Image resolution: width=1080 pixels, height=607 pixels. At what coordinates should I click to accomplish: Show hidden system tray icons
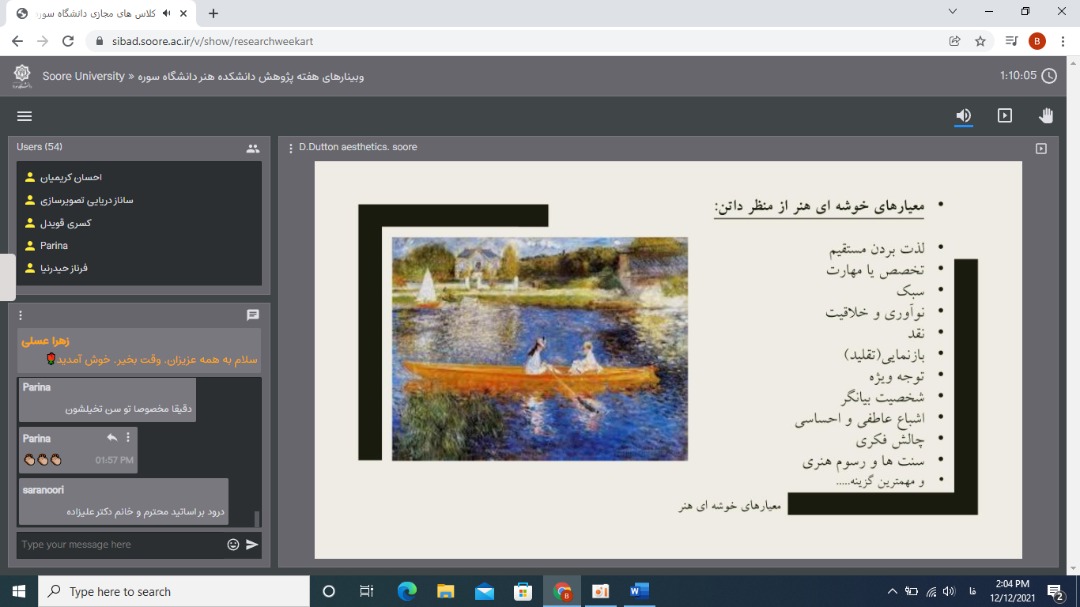point(892,591)
